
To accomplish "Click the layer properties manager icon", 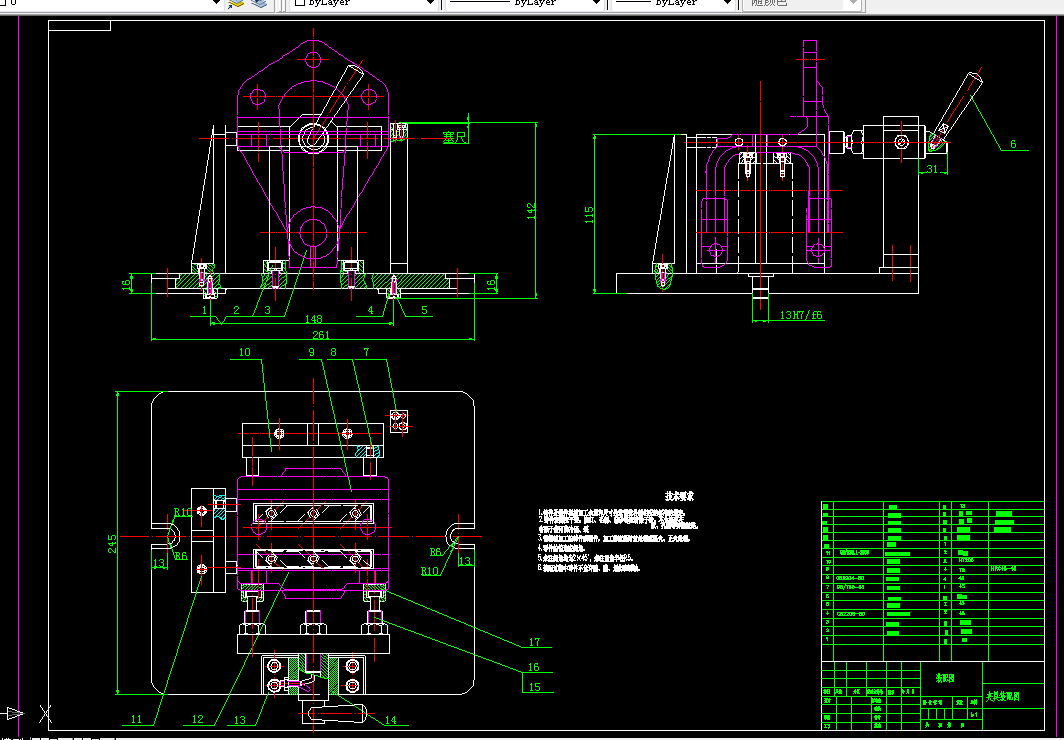I will point(236,3).
